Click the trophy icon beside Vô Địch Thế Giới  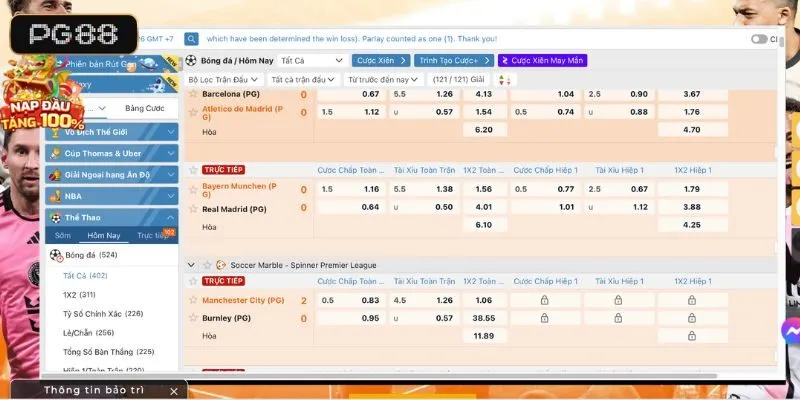click(56, 132)
